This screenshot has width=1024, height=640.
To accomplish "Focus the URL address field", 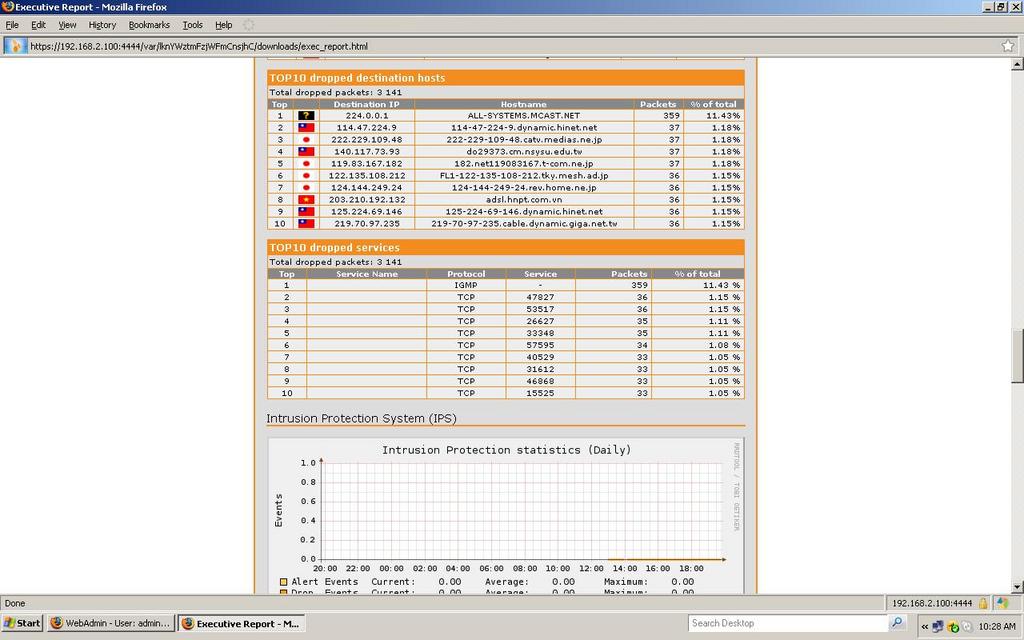I will [513, 46].
